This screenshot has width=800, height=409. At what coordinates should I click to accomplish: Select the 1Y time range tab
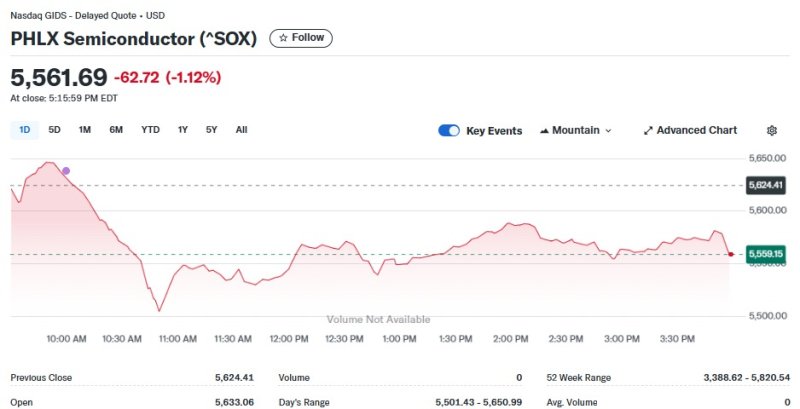(x=183, y=129)
